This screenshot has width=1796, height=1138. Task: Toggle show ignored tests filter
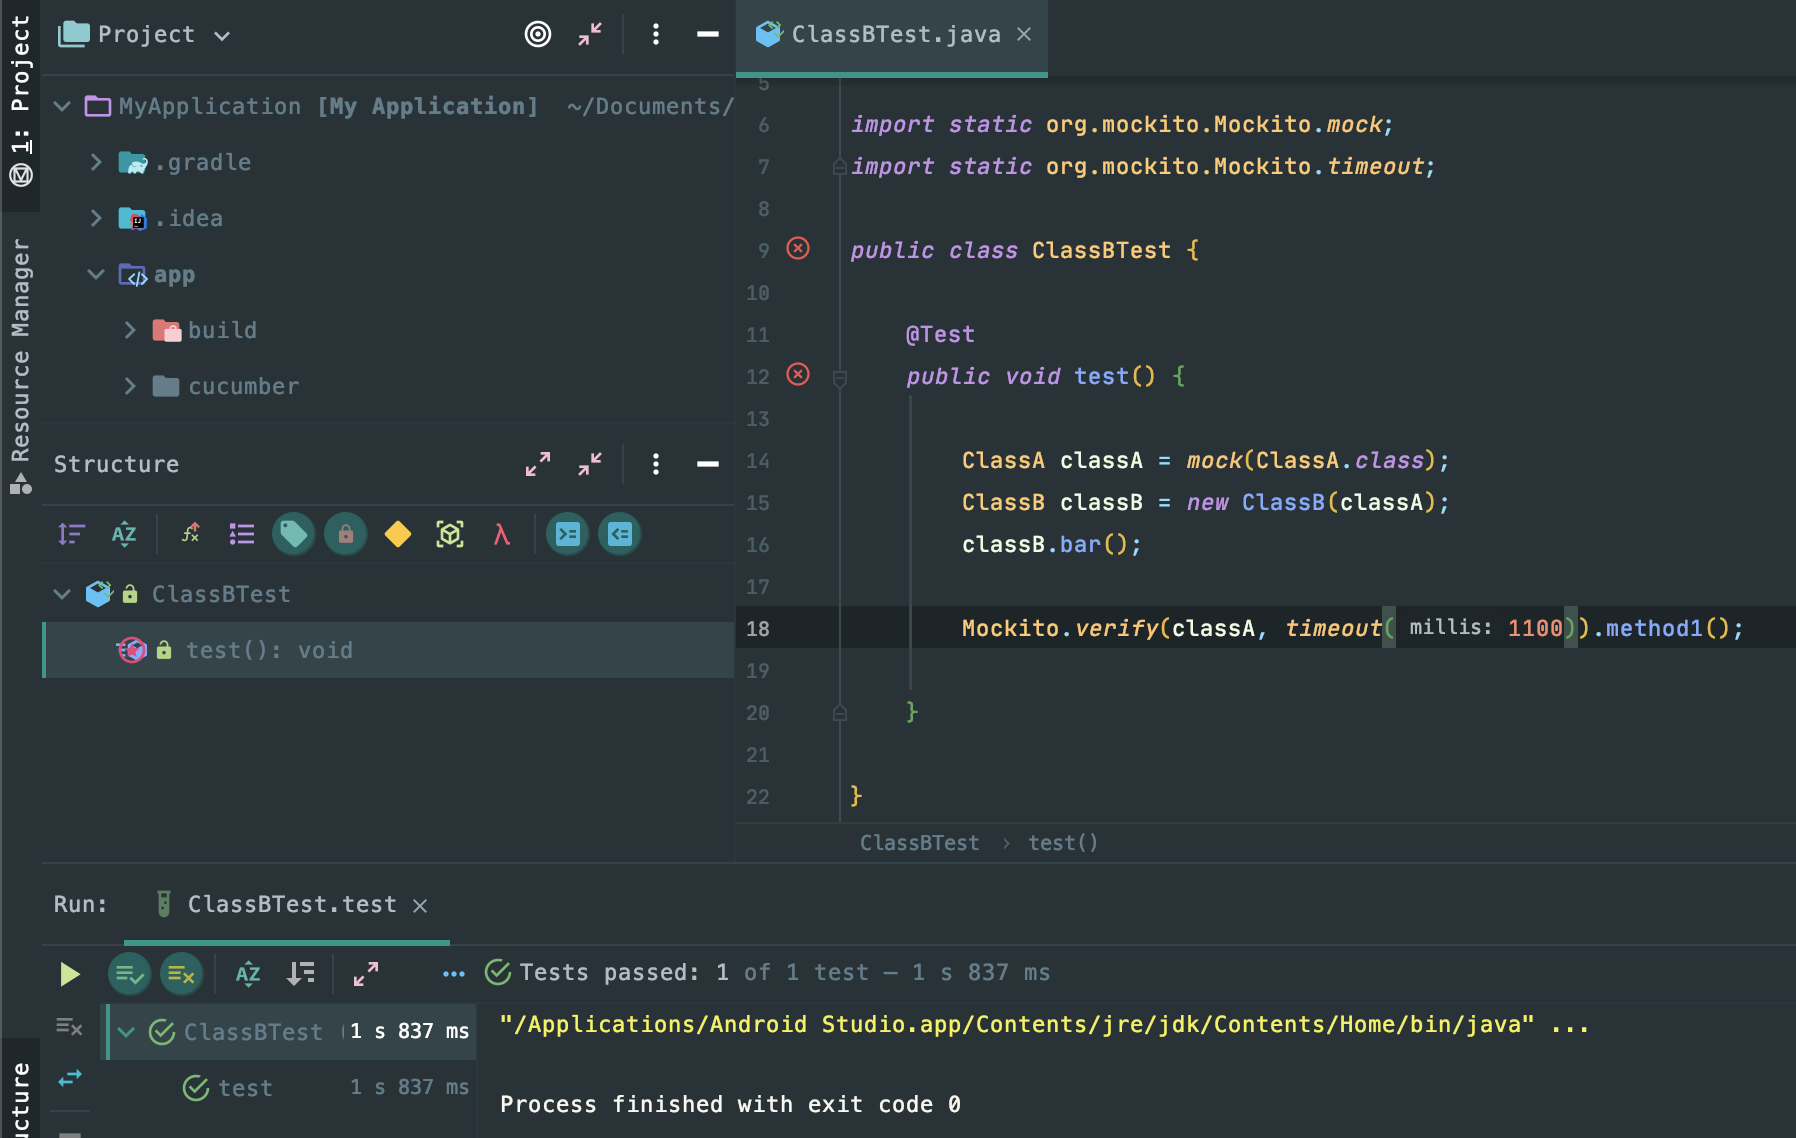click(182, 974)
